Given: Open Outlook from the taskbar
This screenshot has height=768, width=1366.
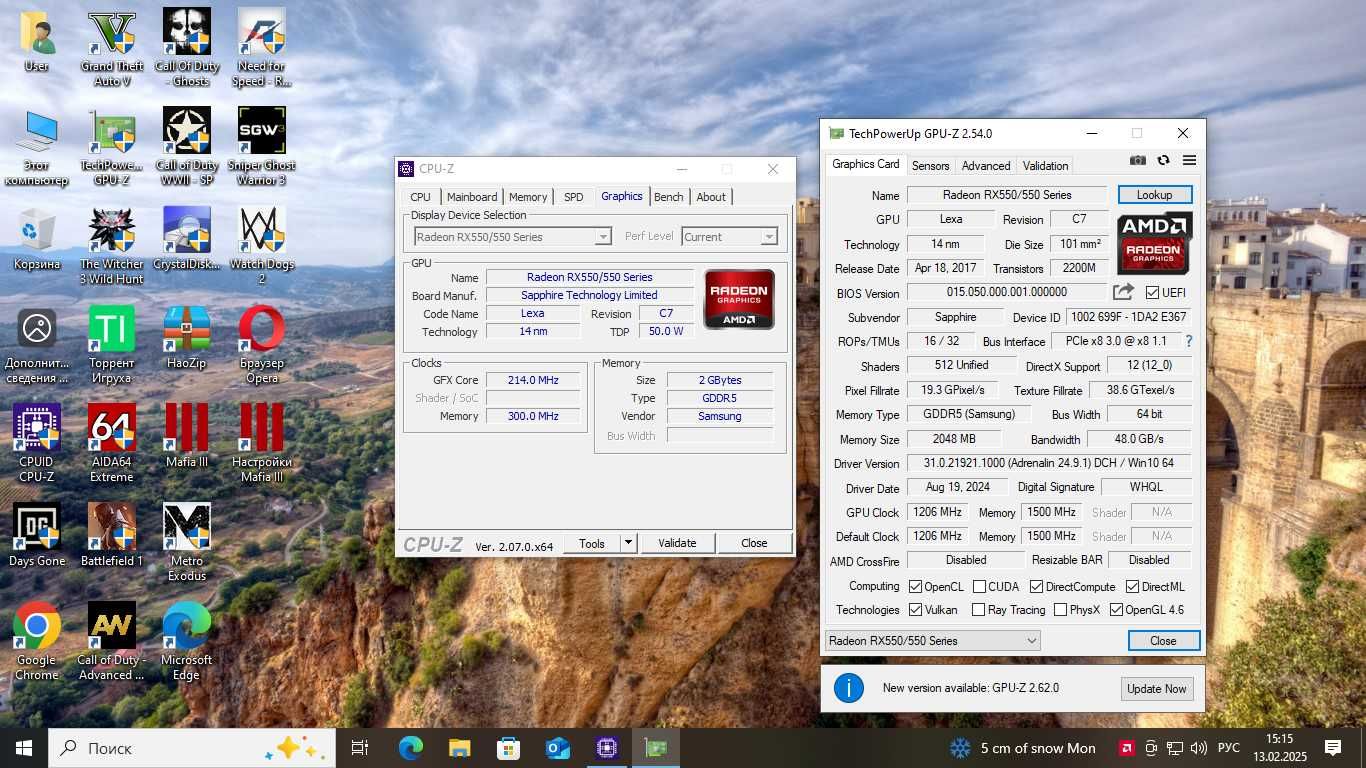Looking at the screenshot, I should [x=557, y=748].
